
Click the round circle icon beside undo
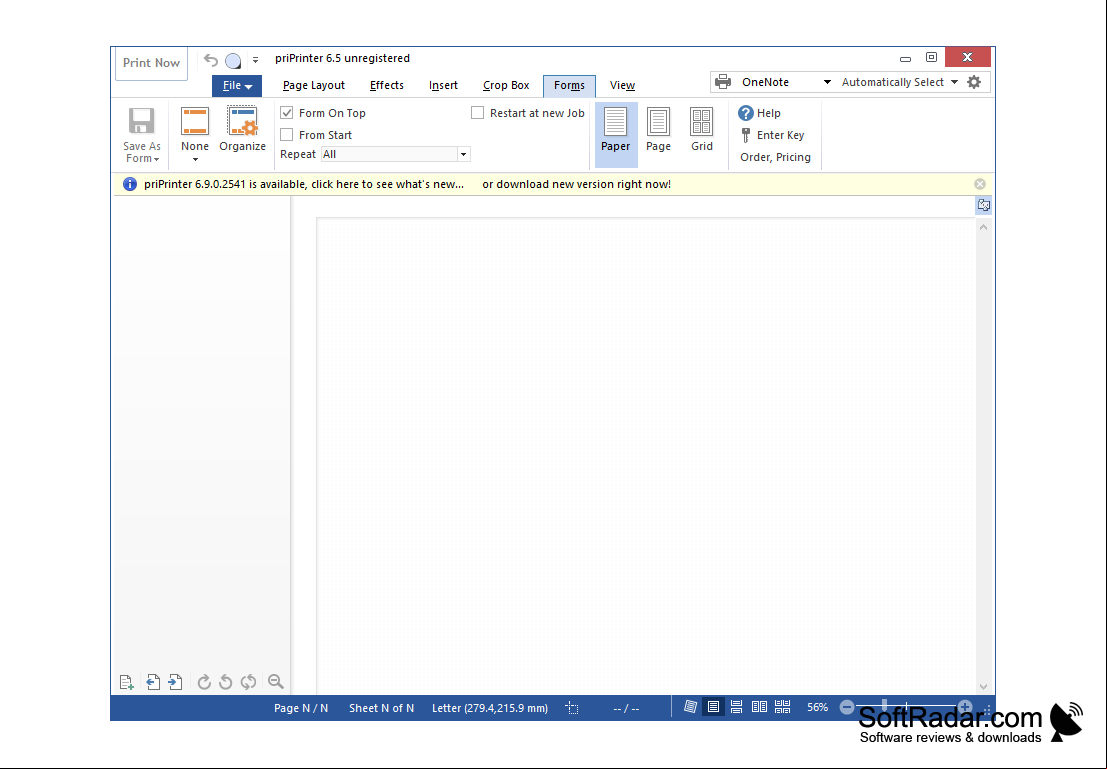pos(233,61)
